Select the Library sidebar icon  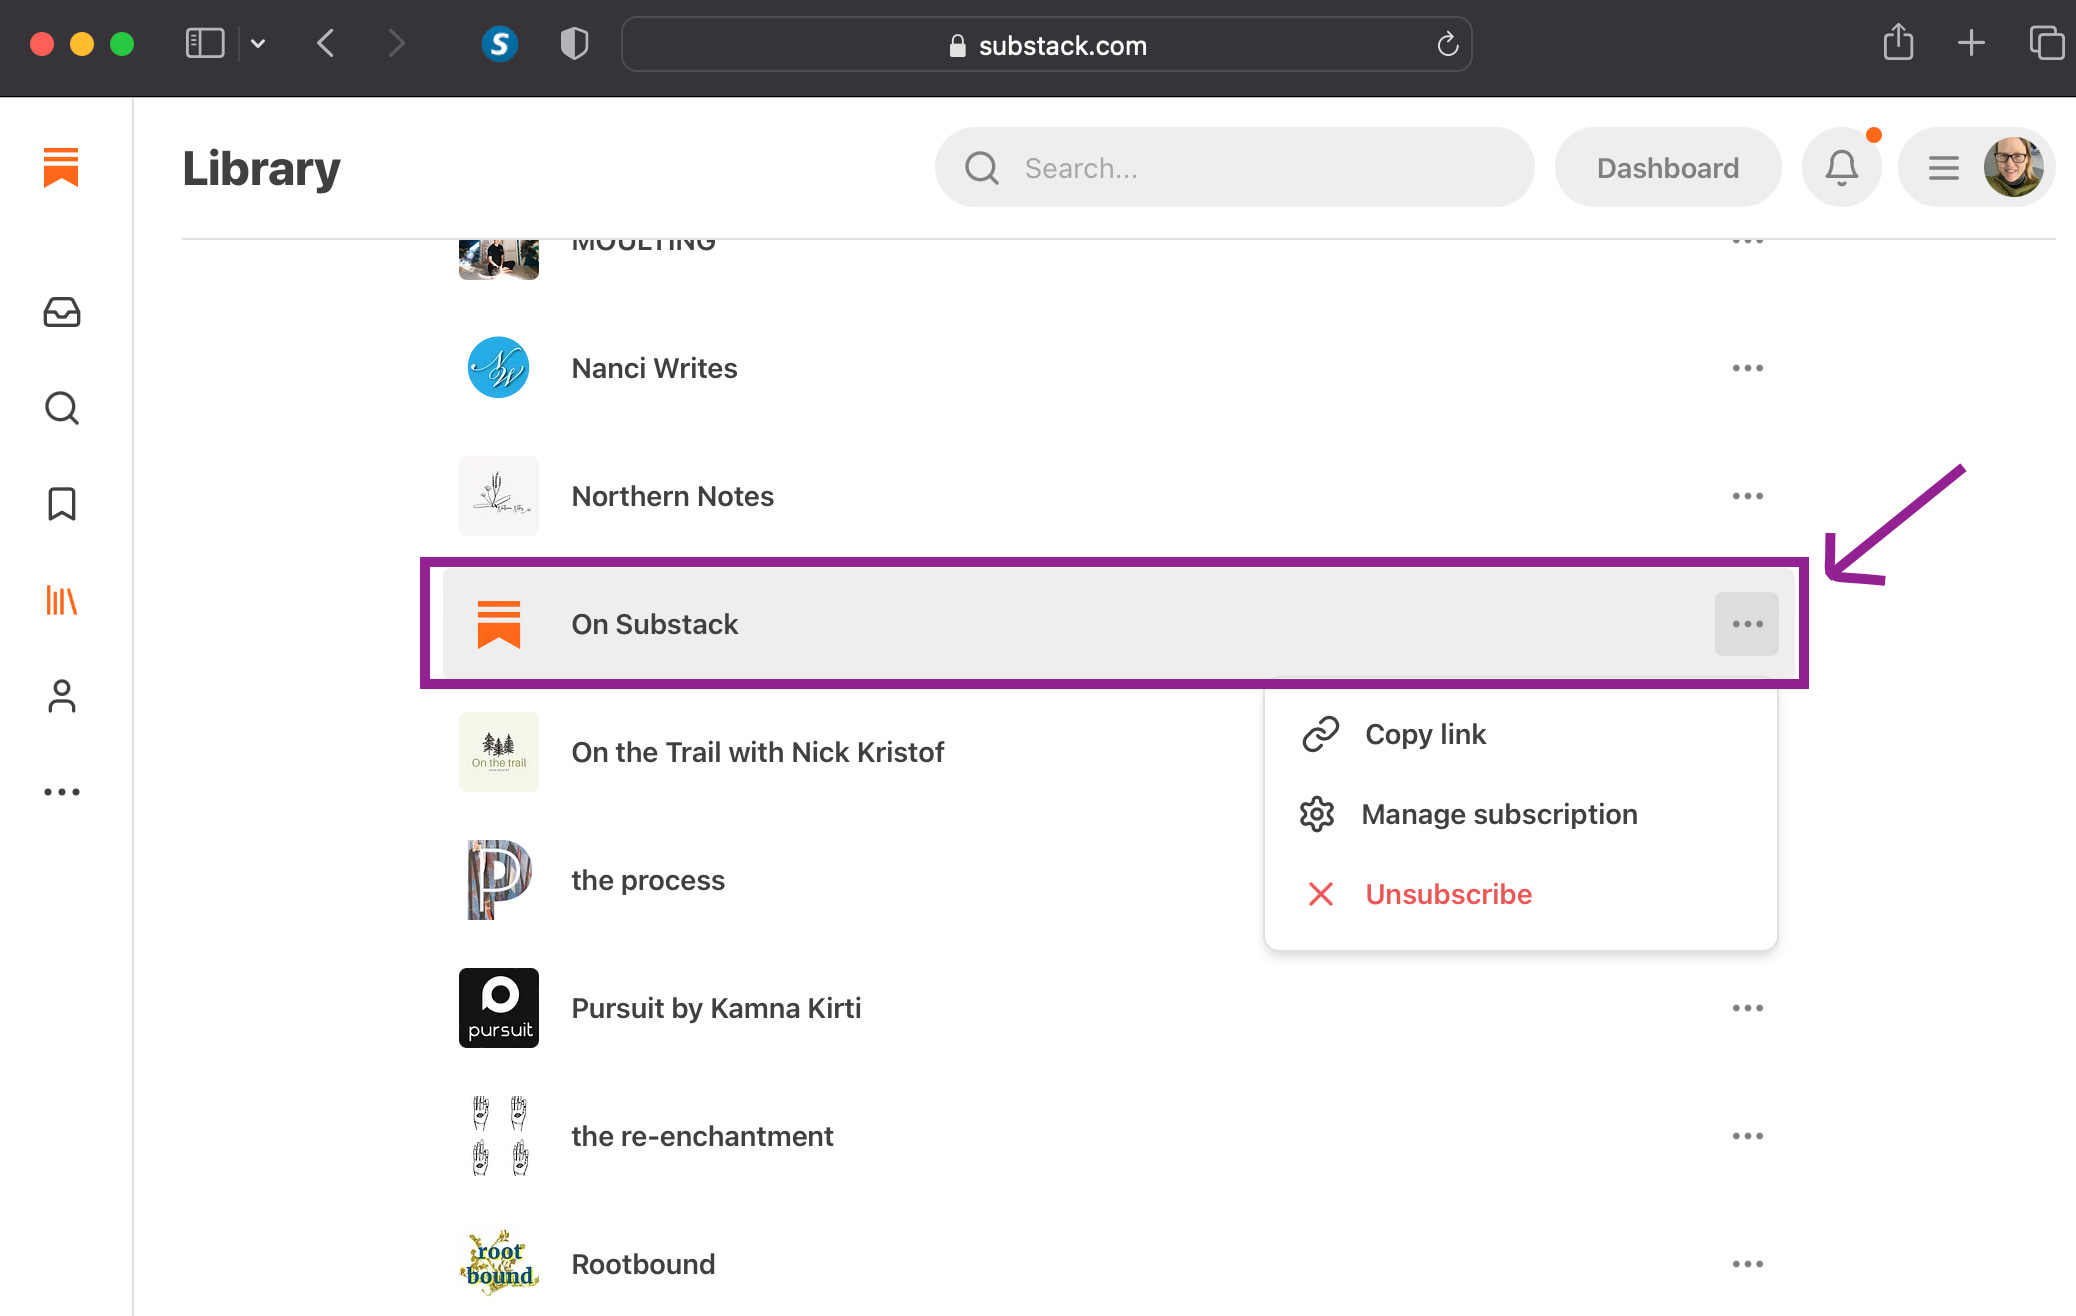click(x=62, y=600)
